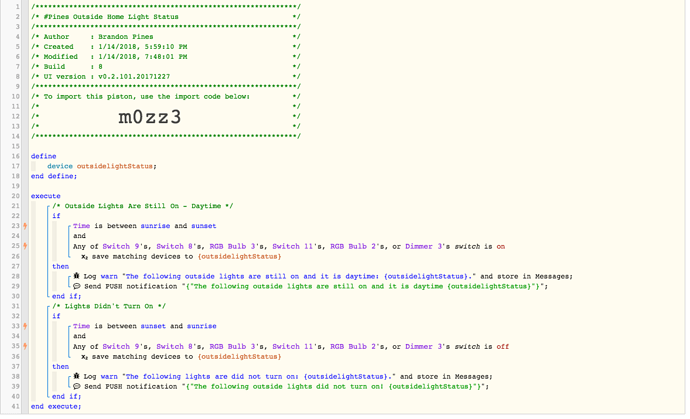This screenshot has width=690, height=419.
Task: Click the 'and' operator on line 24
Action: (x=80, y=236)
